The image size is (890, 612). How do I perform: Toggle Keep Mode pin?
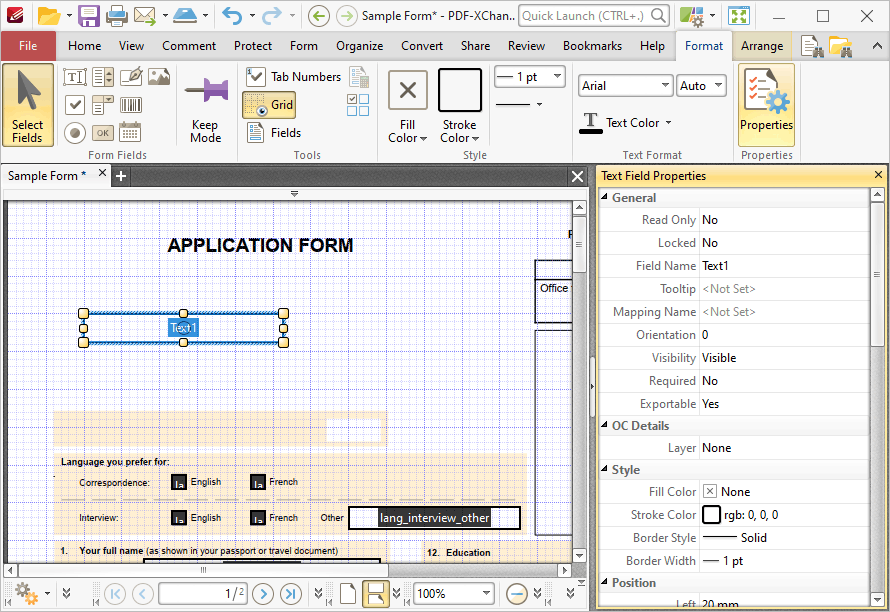coord(205,106)
